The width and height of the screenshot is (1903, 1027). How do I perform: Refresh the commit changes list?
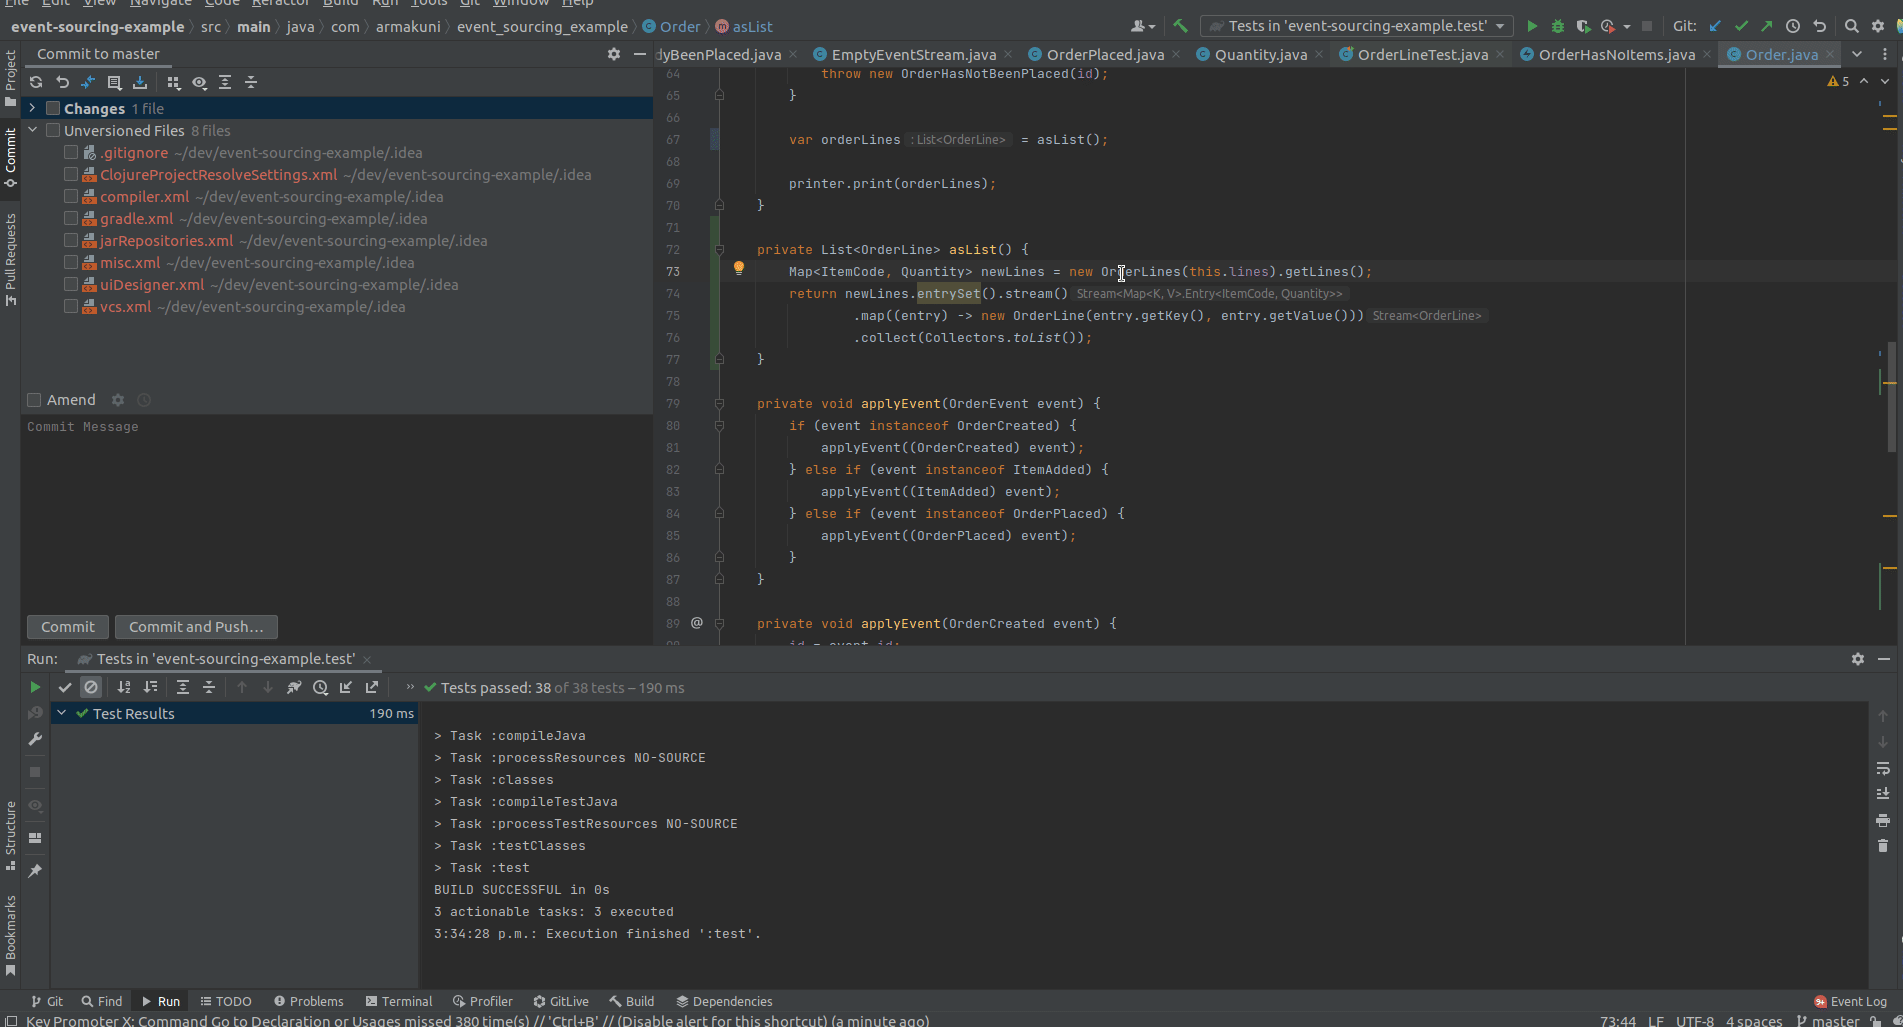[36, 82]
